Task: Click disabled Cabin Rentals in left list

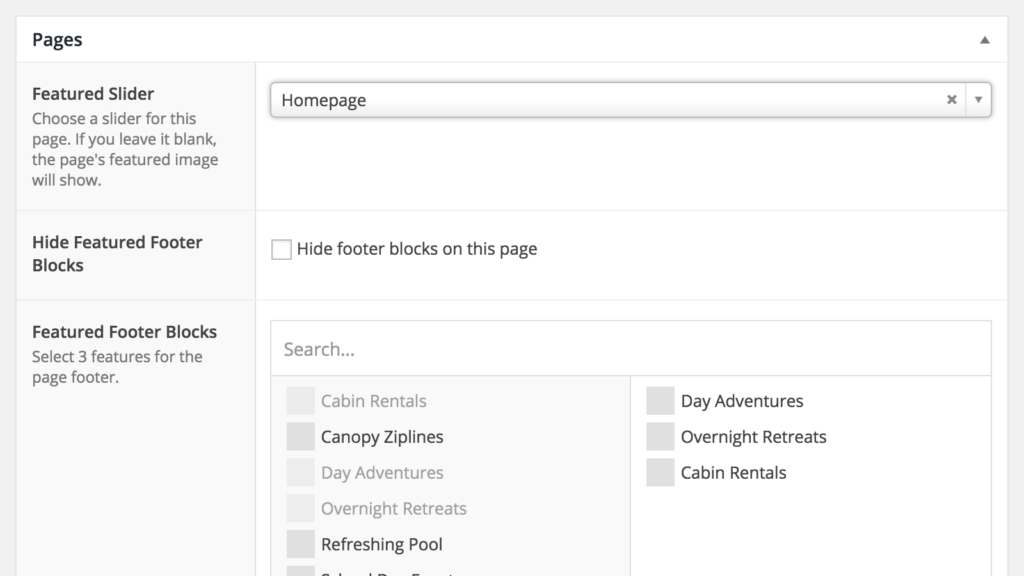Action: [373, 401]
